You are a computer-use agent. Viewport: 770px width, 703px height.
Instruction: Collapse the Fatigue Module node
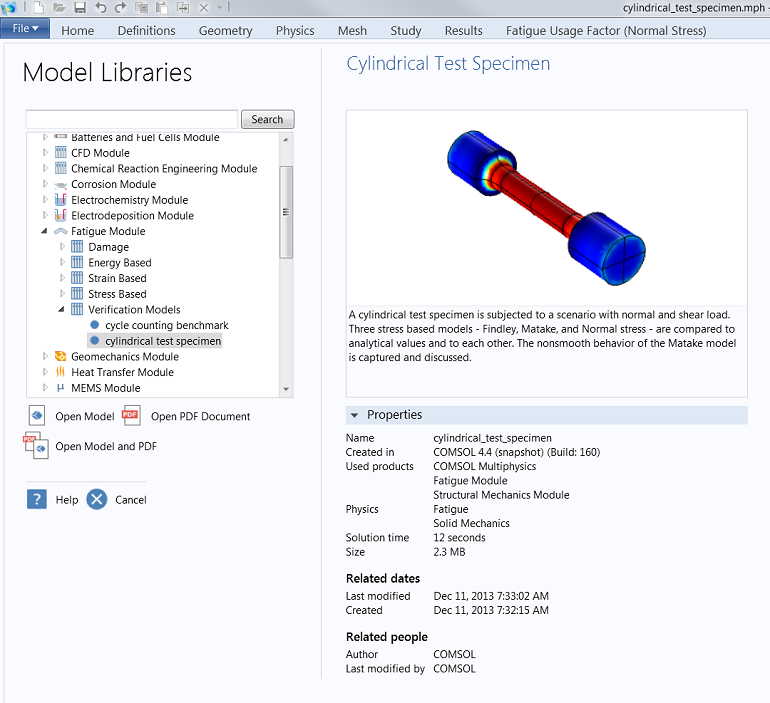44,231
